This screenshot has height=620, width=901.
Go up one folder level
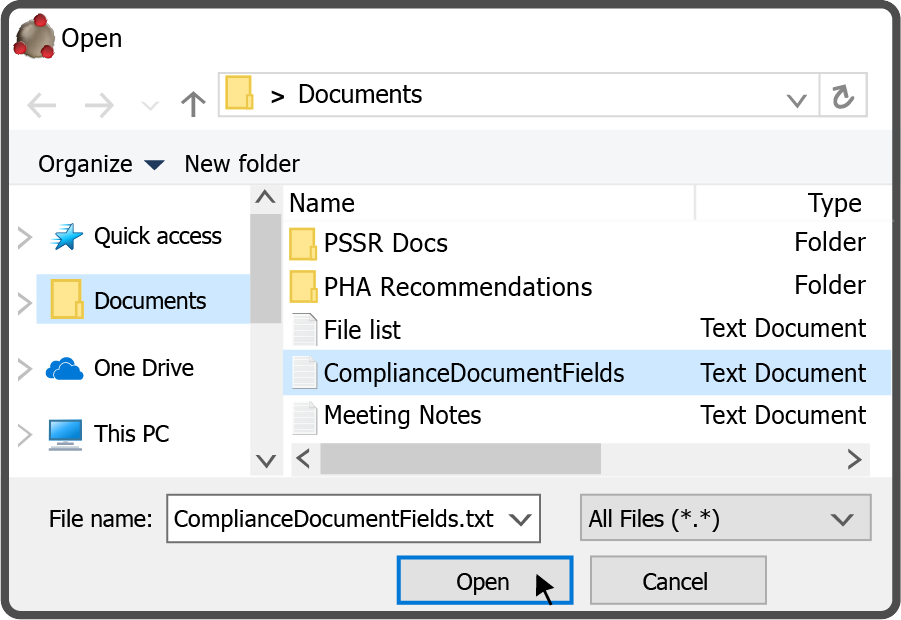192,104
